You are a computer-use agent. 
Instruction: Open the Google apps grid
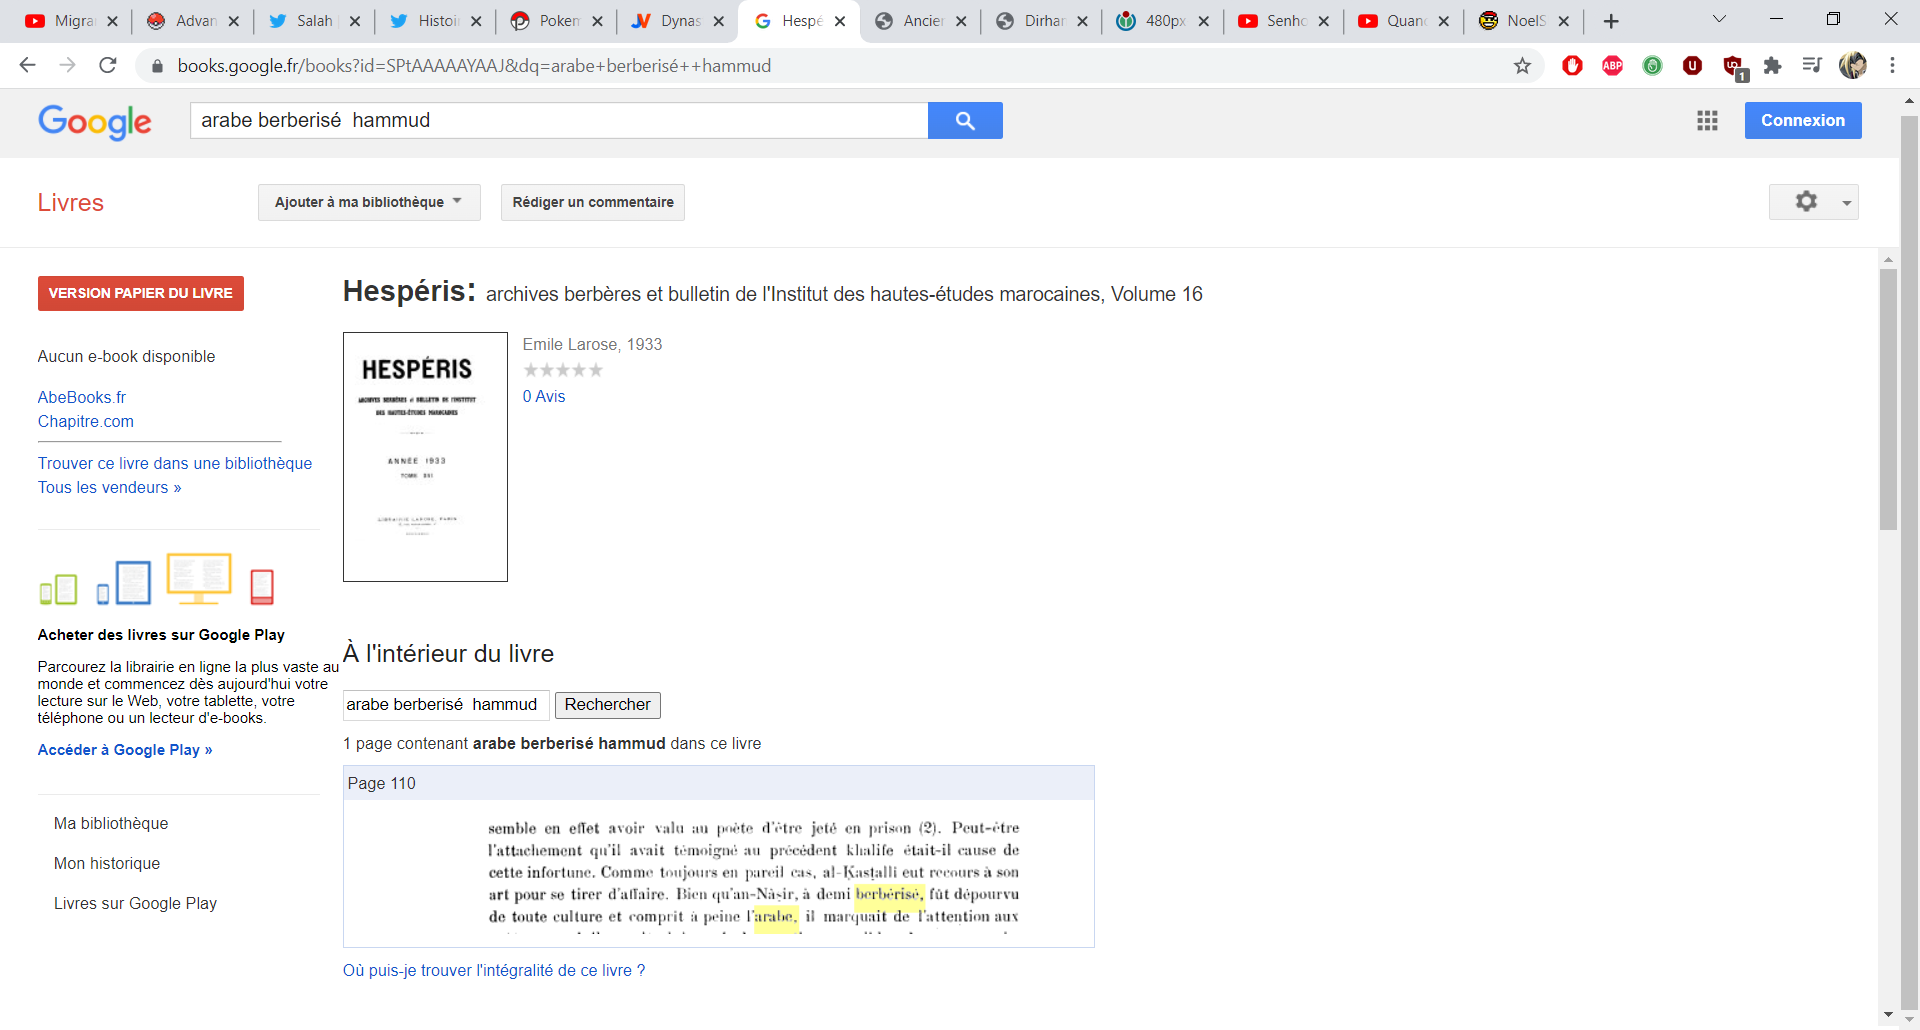(x=1707, y=120)
